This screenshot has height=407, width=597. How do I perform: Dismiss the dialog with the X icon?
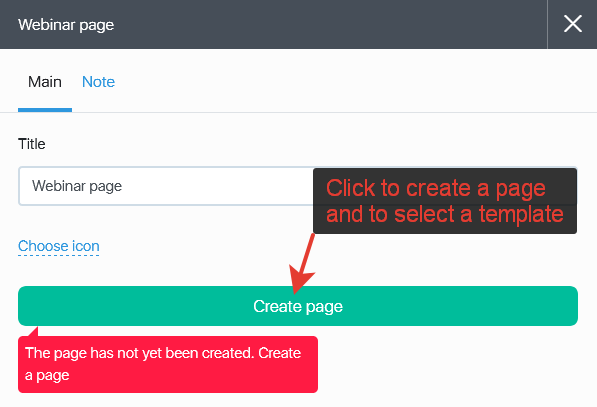572,24
